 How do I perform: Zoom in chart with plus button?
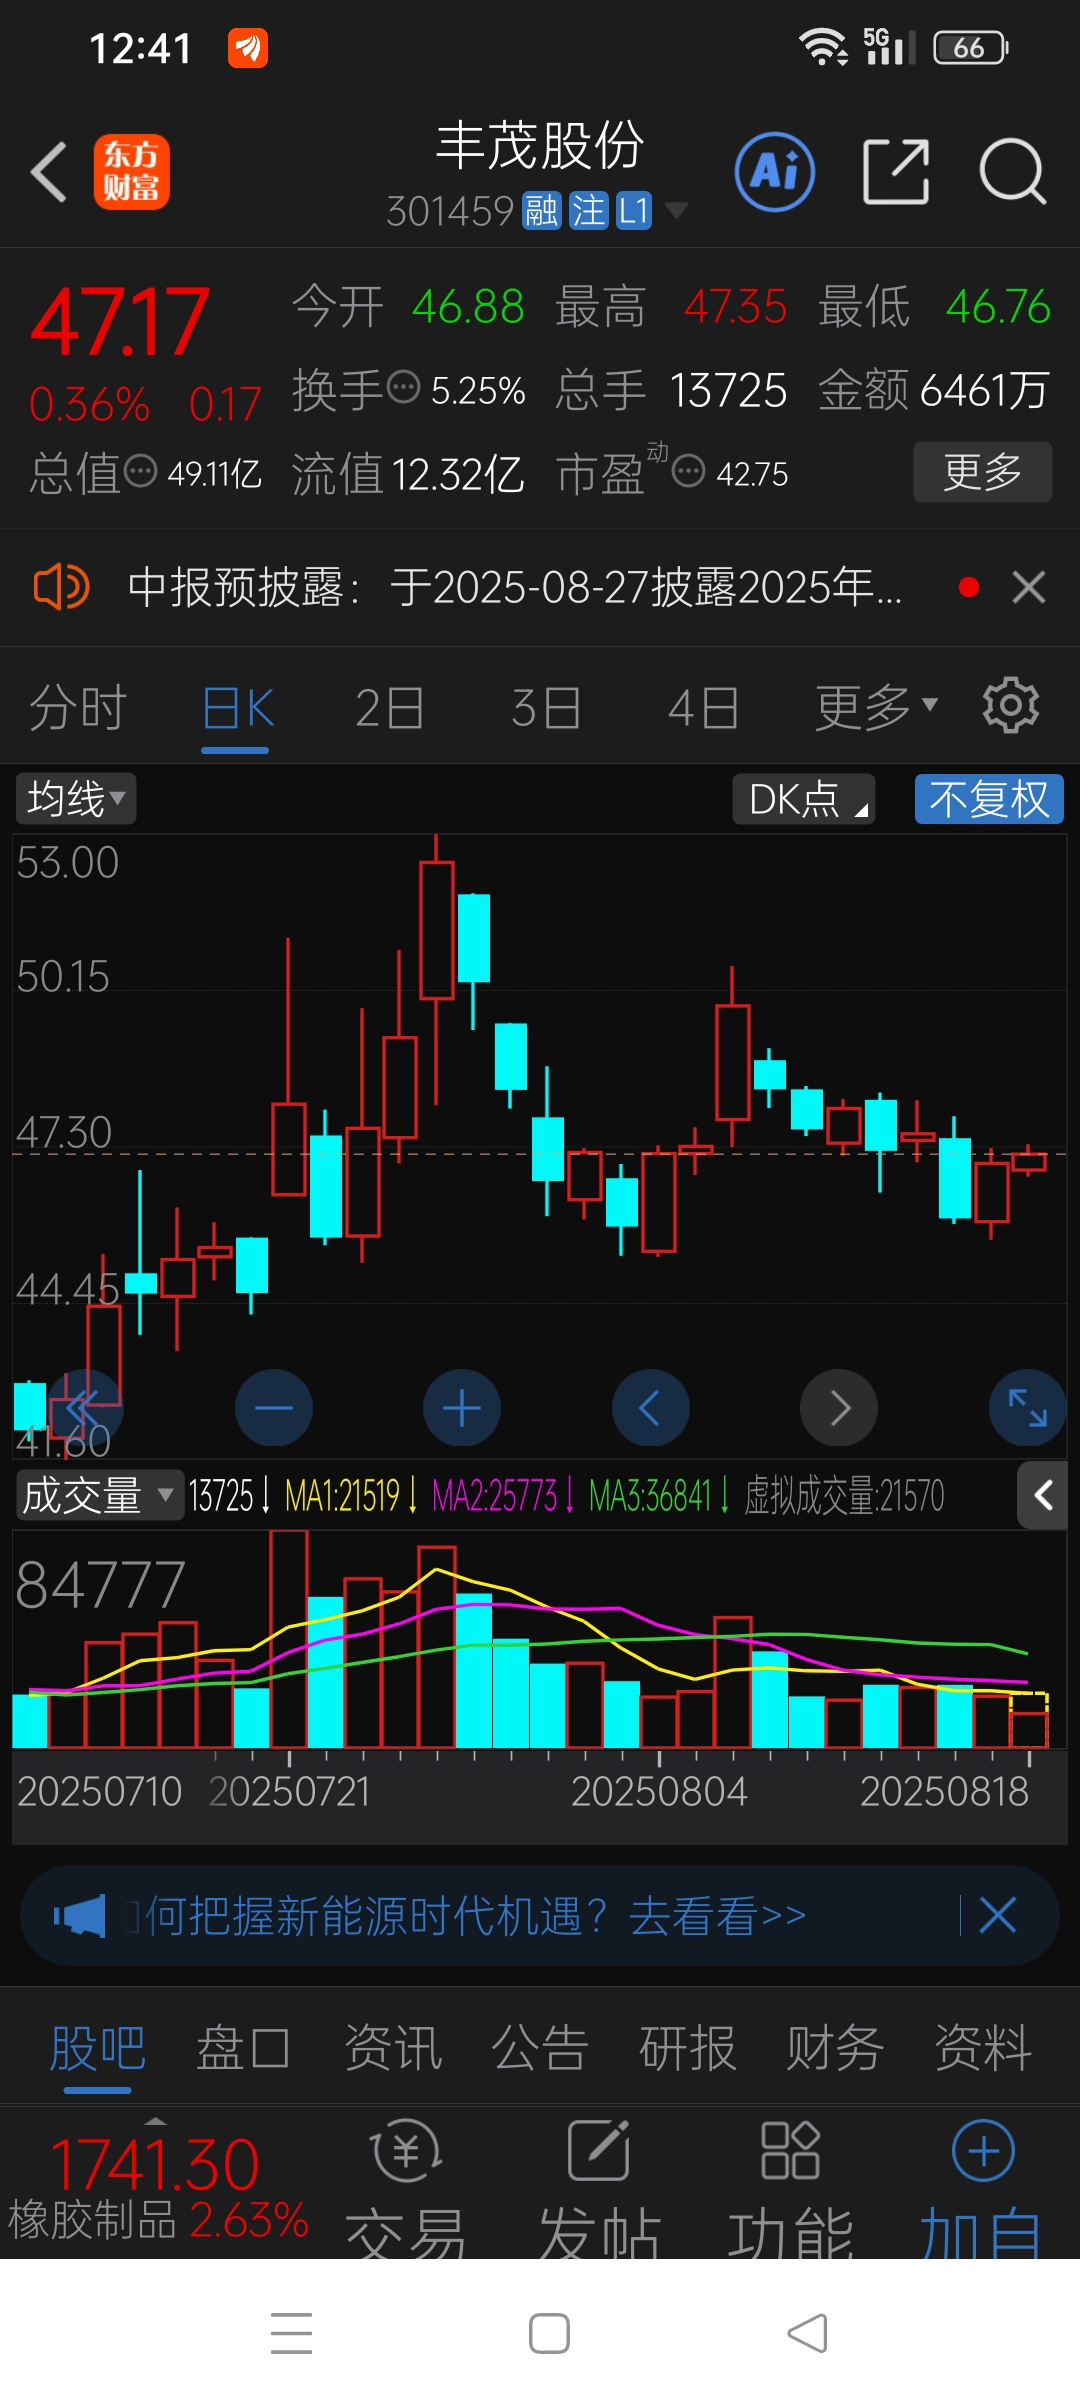[x=462, y=1408]
